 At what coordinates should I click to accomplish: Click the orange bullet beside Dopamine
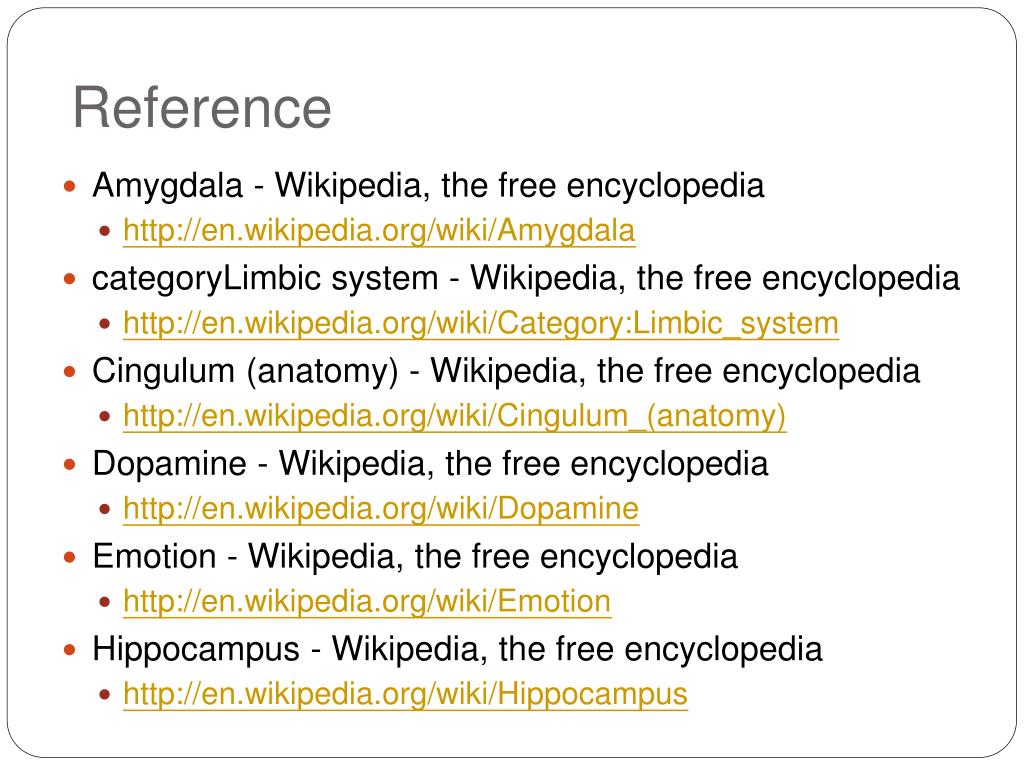71,466
